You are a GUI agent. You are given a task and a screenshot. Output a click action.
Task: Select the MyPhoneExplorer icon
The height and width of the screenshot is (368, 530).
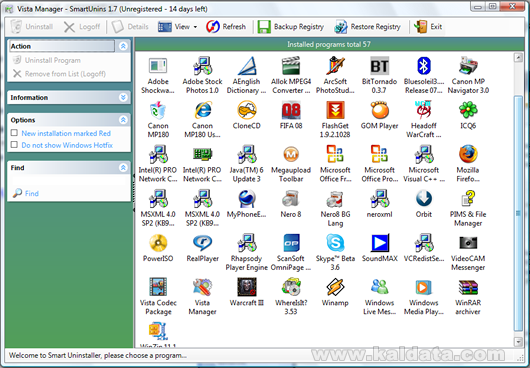[247, 199]
